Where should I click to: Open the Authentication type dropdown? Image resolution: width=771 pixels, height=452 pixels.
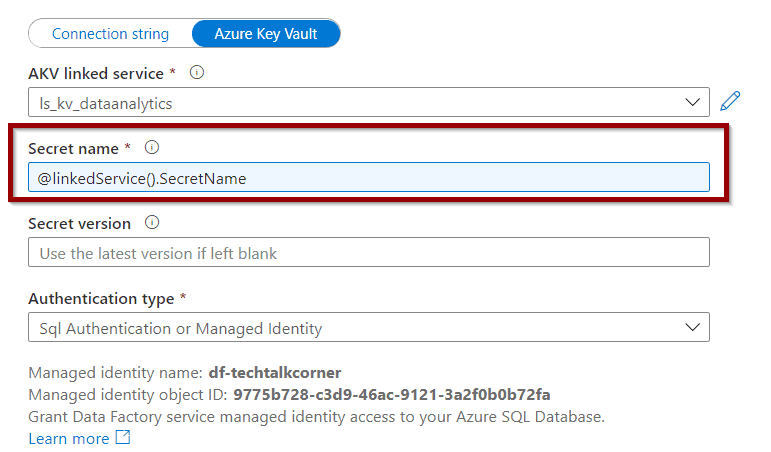(369, 327)
